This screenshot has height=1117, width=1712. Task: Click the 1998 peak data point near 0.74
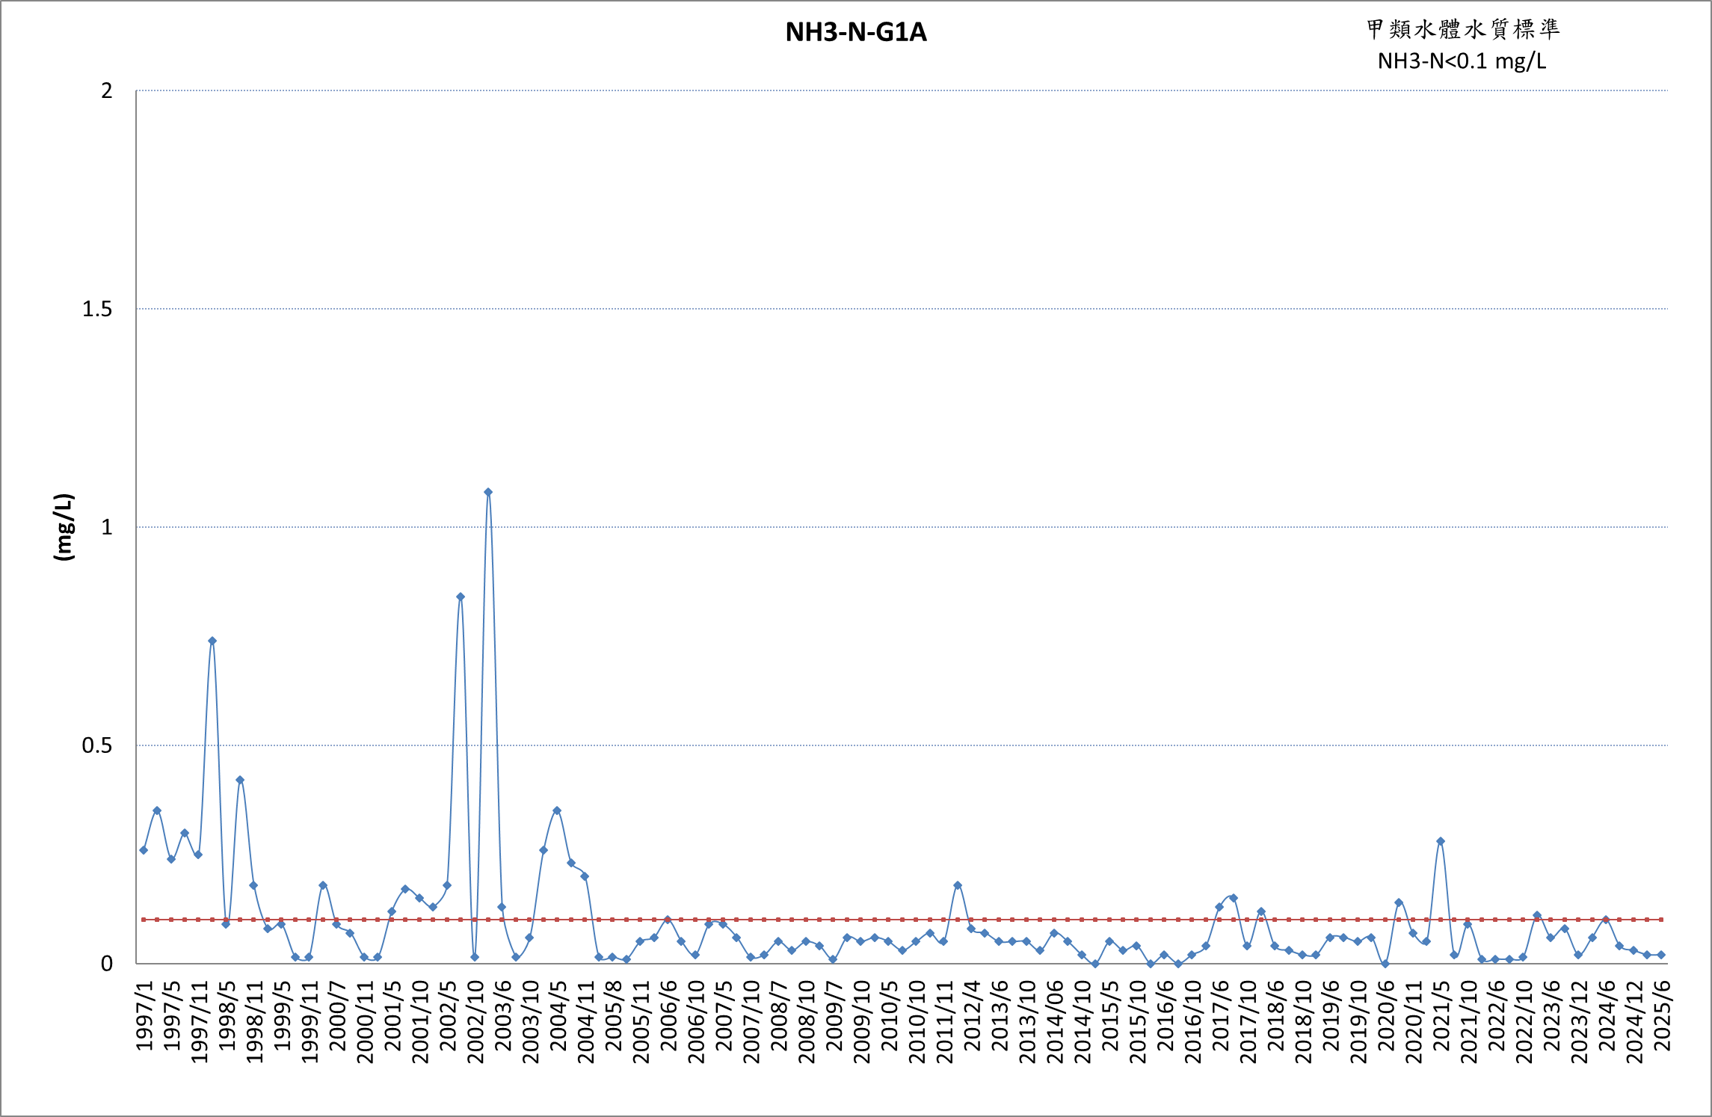[212, 641]
